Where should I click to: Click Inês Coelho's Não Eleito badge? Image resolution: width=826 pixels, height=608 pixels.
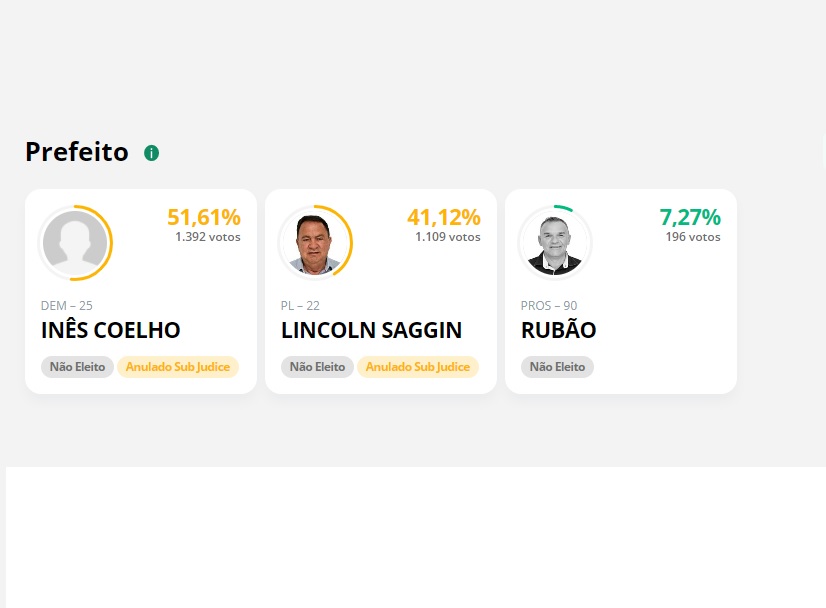click(78, 367)
